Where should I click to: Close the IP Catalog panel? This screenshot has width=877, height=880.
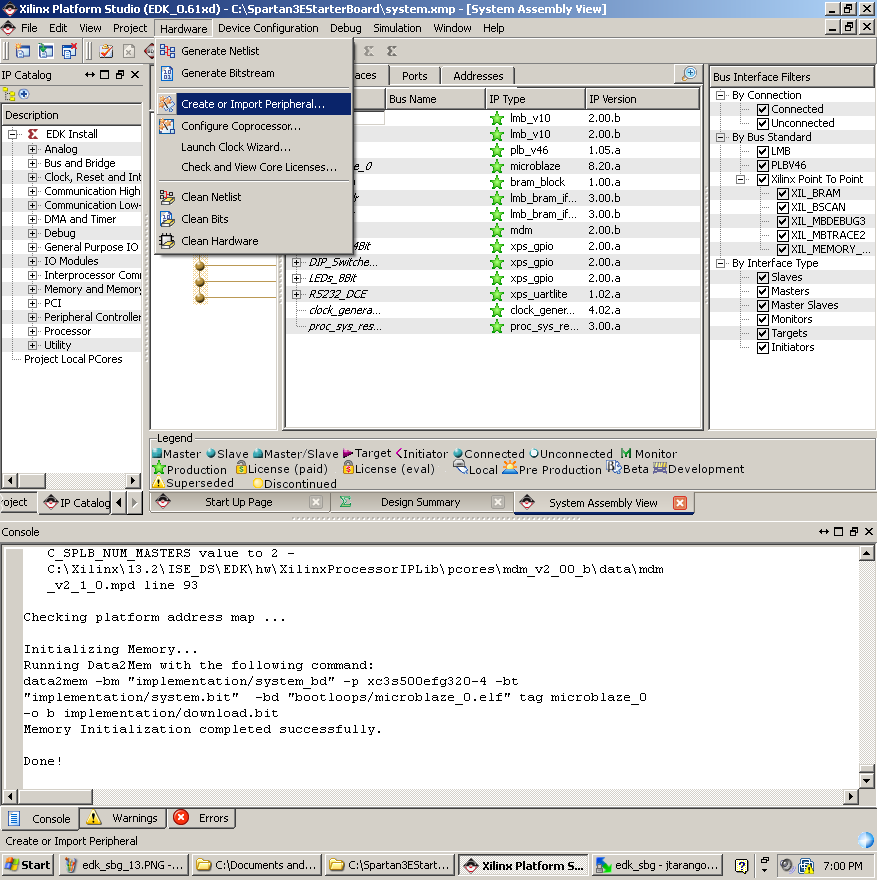tap(135, 75)
